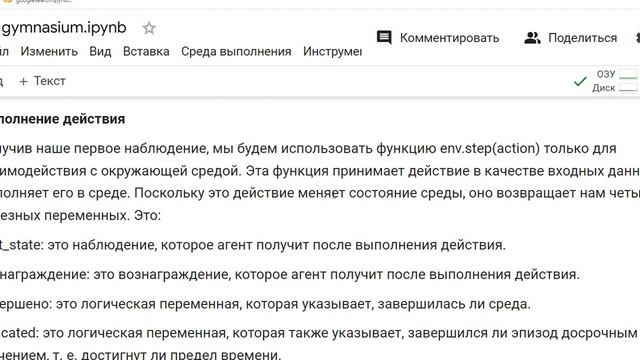Click the text 'Поскольку это действие меняет состояние среды'
Viewport: 640px width, 360px height.
point(299,193)
